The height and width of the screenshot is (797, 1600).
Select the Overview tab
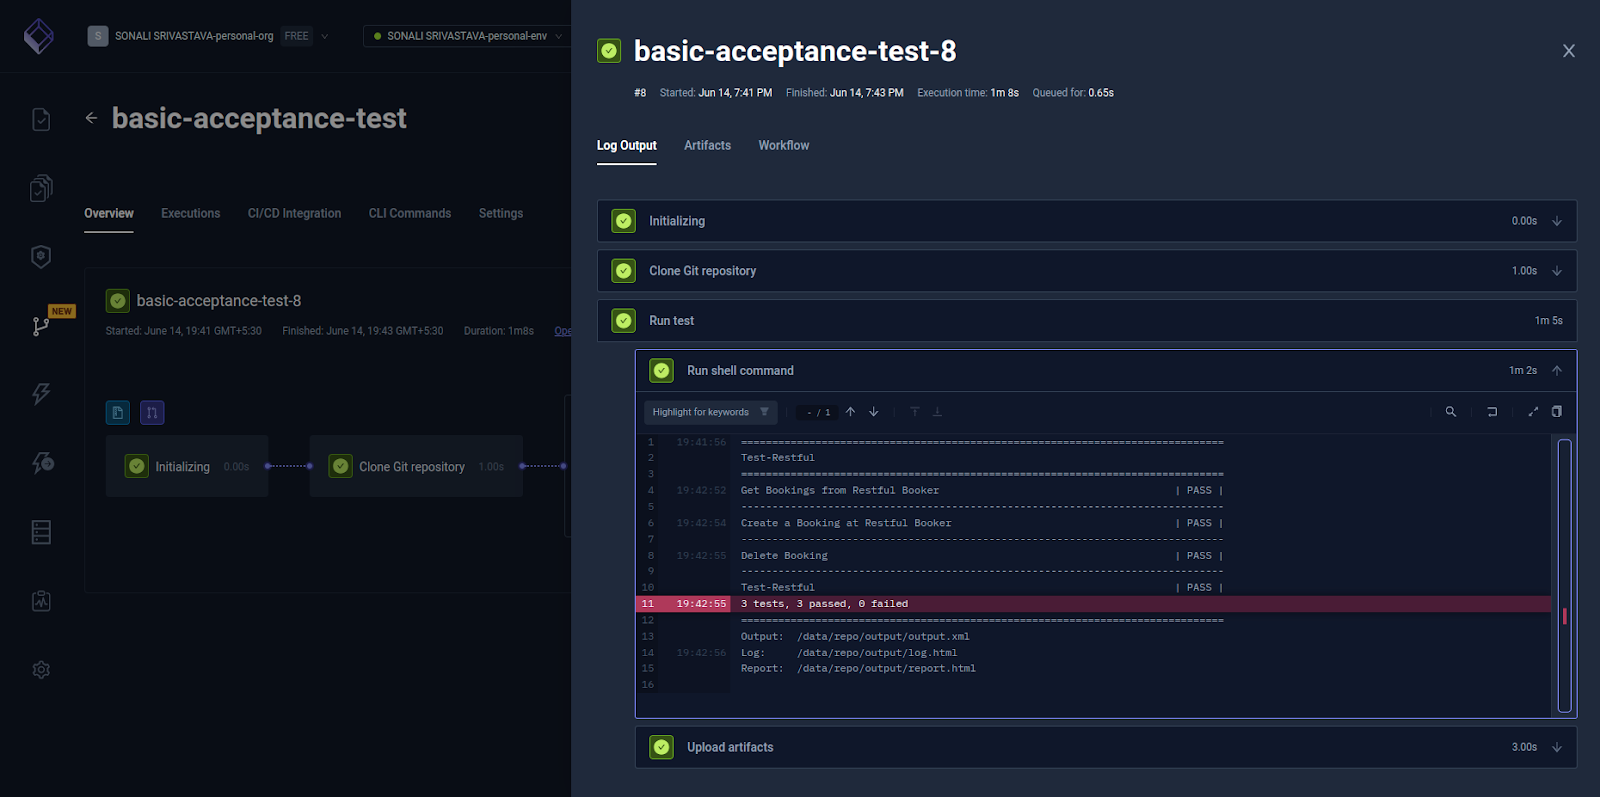109,214
